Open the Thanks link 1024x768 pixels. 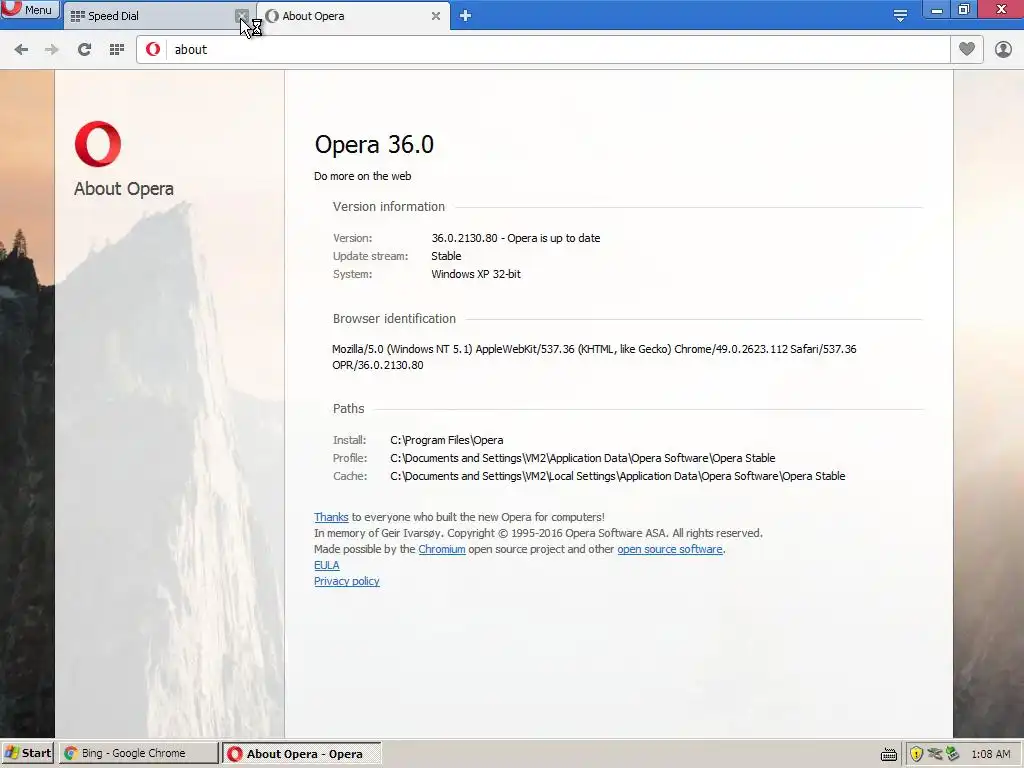point(331,517)
